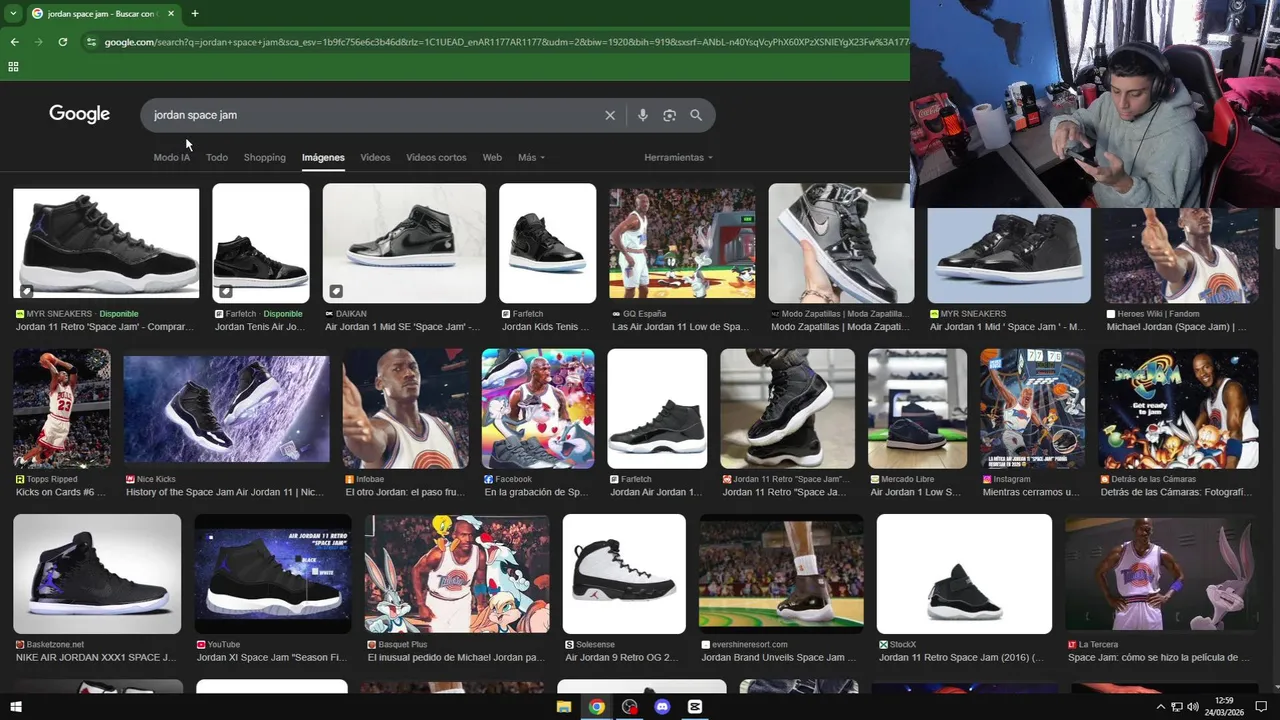The width and height of the screenshot is (1280, 720).
Task: Select the Imágenes tab
Action: click(323, 157)
